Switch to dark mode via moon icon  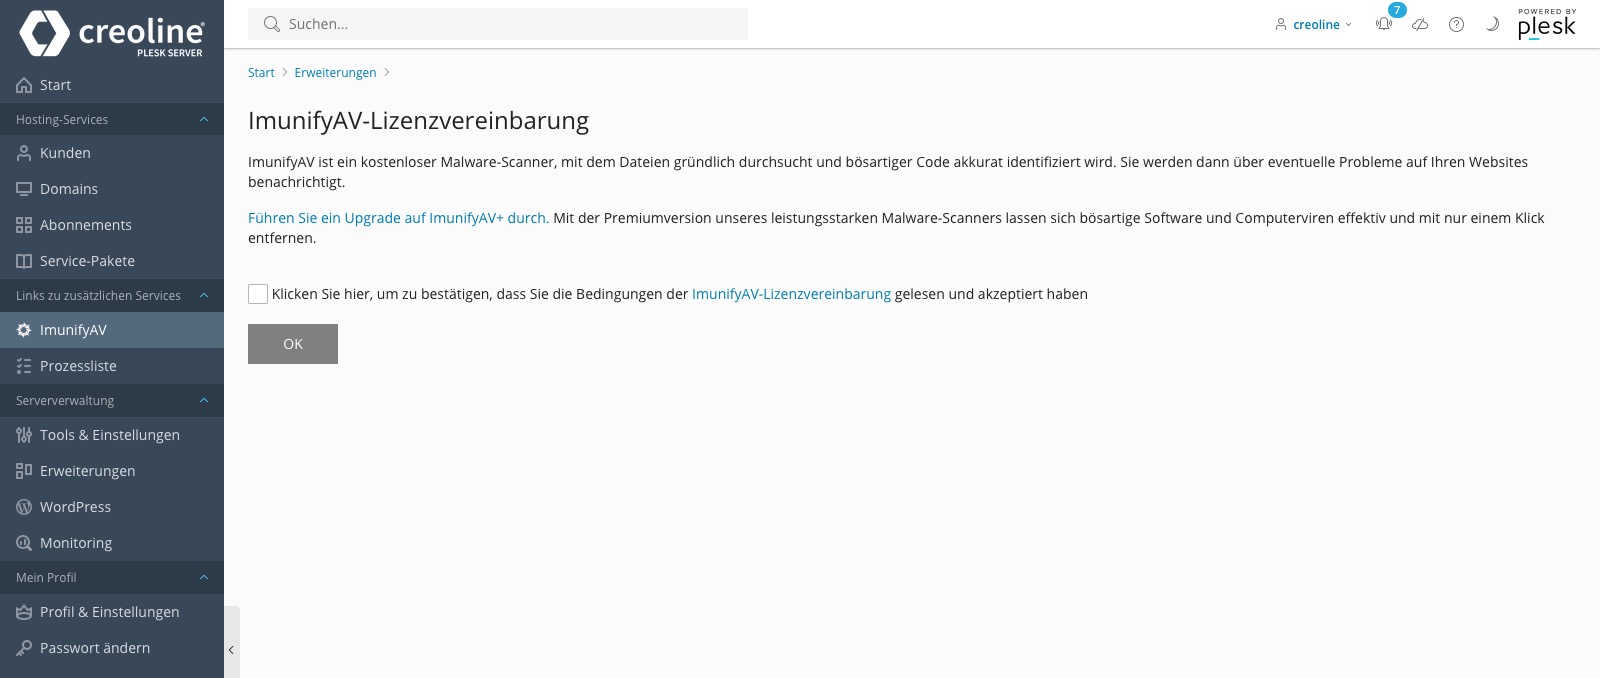pyautogui.click(x=1492, y=24)
